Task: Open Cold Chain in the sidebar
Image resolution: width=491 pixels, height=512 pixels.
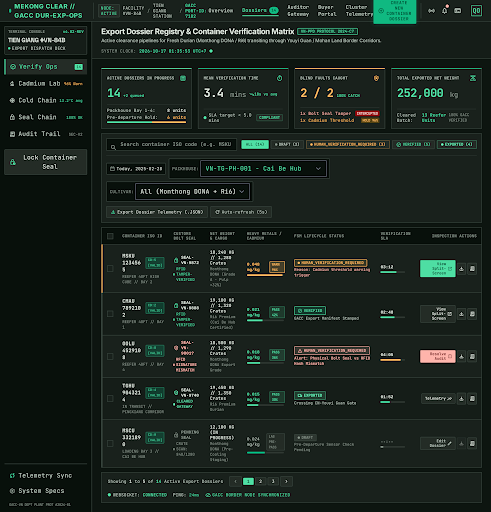Action: (46, 100)
